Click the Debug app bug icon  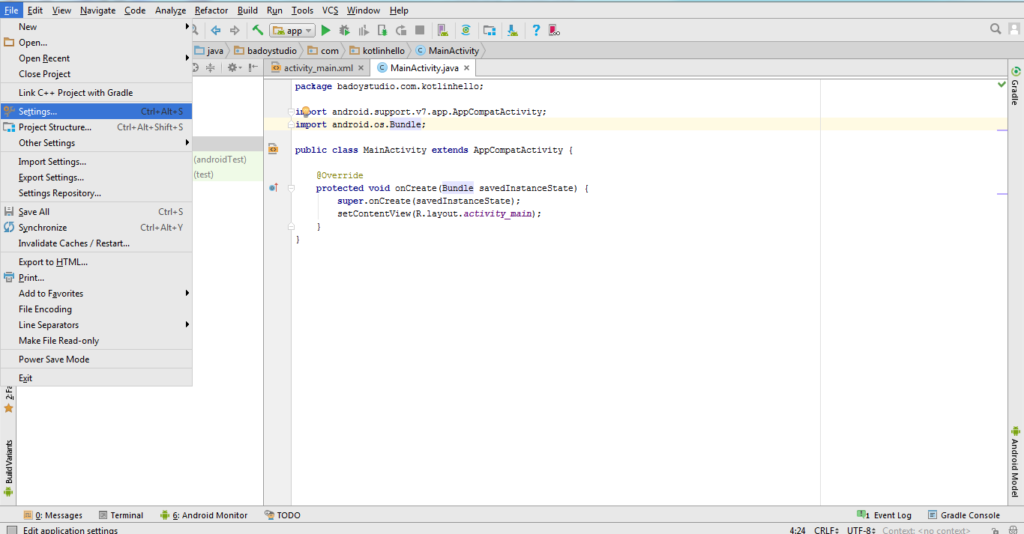click(x=345, y=30)
